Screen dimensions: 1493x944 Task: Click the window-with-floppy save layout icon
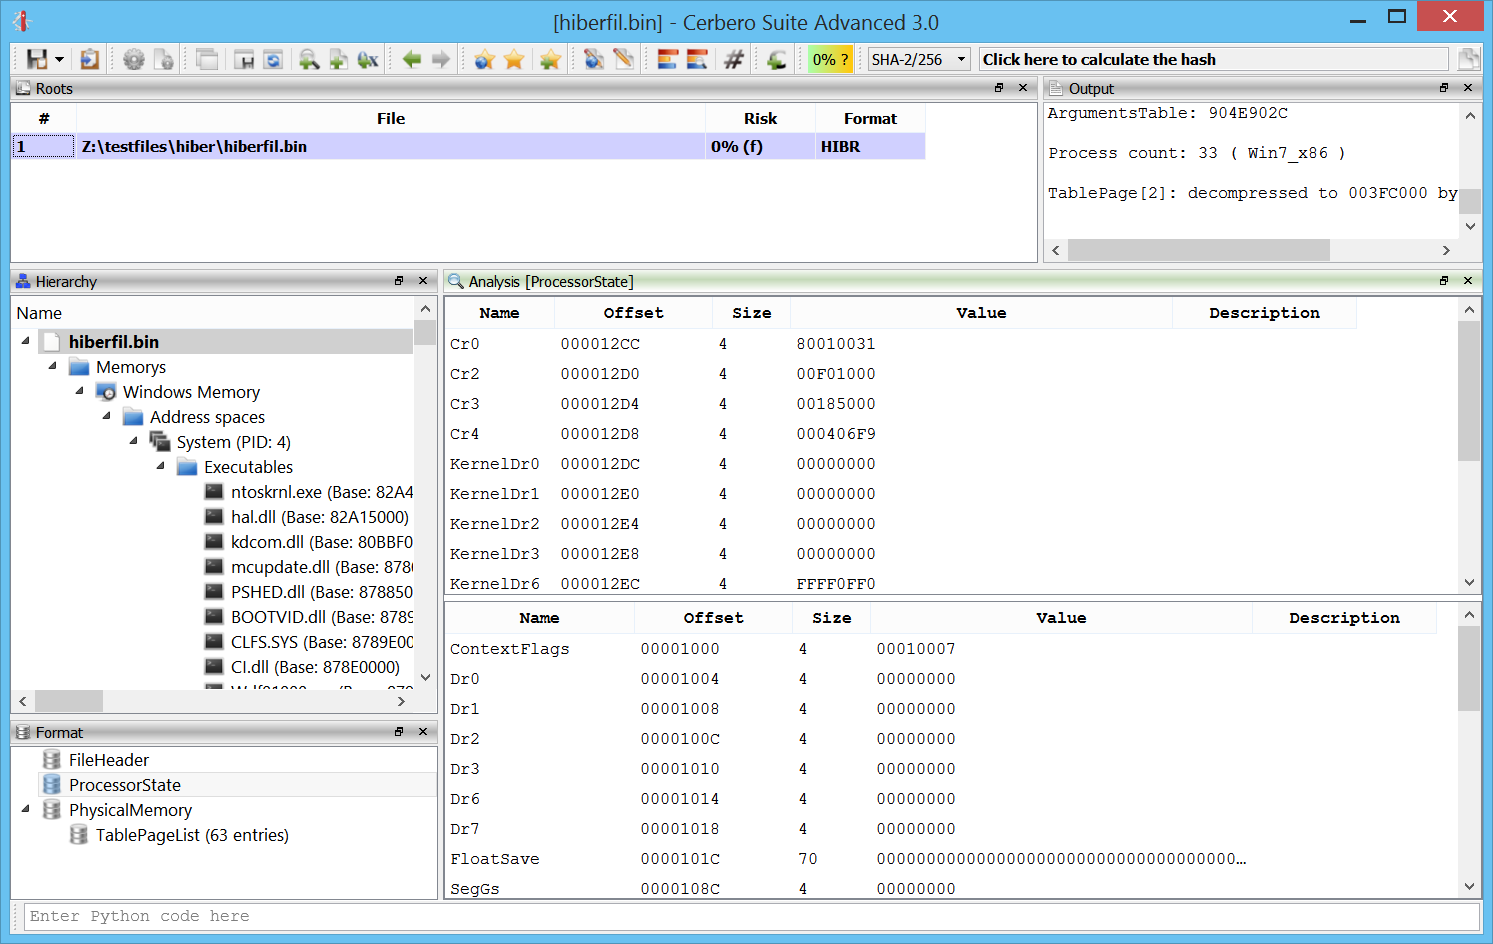[x=244, y=60]
